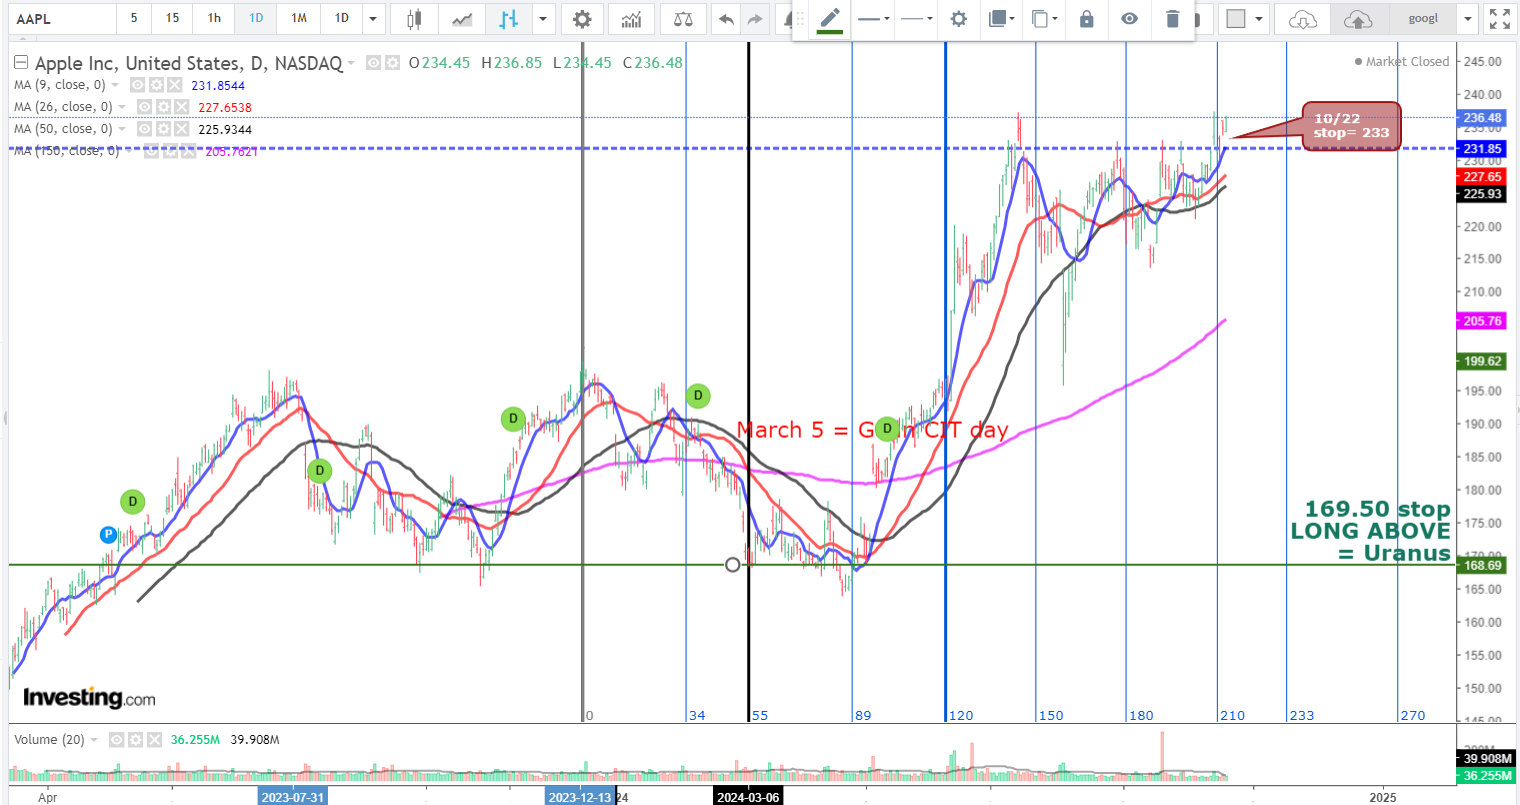
Task: Remove the MA 9 indicator
Action: point(175,85)
